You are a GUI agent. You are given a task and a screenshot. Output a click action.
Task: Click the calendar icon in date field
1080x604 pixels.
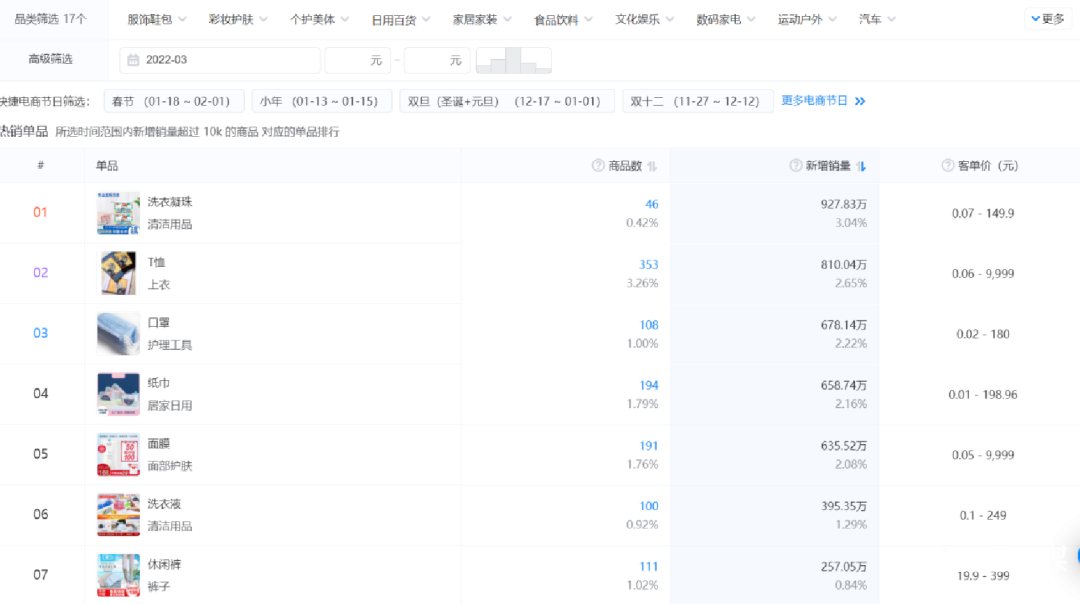click(133, 60)
